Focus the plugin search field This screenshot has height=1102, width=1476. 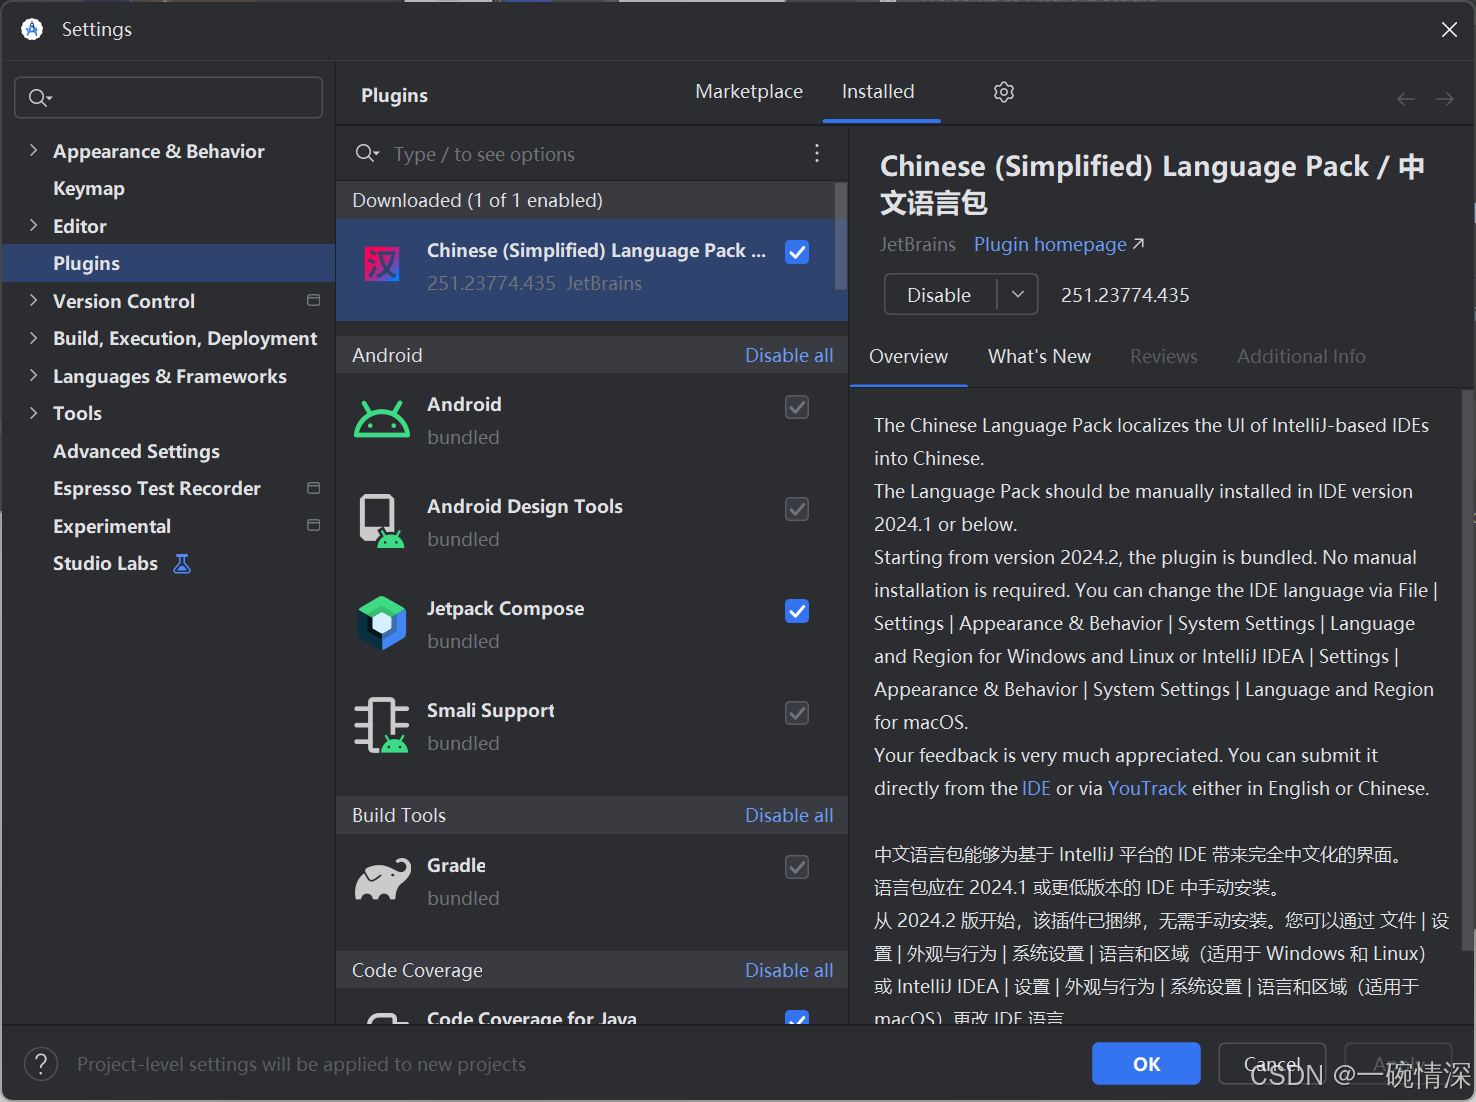coord(590,153)
